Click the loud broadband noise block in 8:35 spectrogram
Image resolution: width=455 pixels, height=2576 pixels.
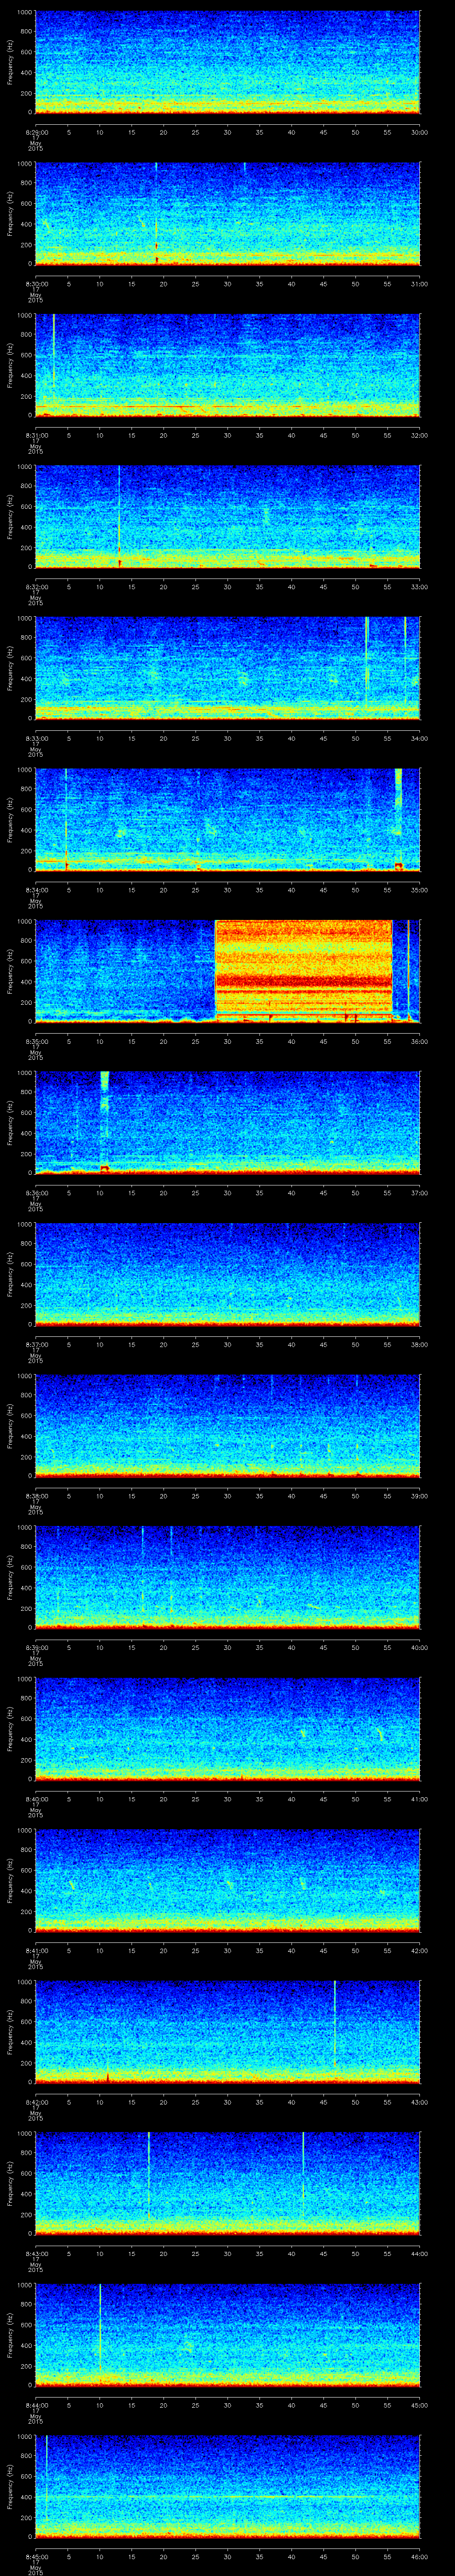point(304,968)
